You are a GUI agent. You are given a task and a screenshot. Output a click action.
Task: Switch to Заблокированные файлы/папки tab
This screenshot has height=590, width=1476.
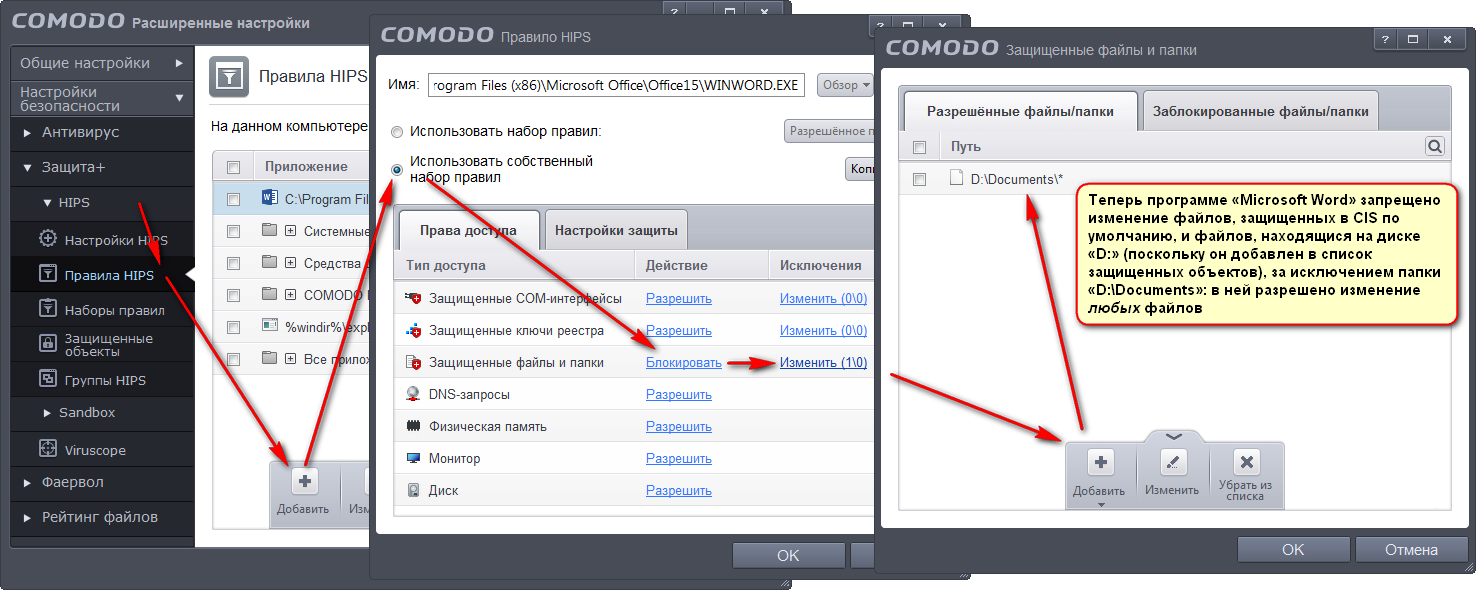tap(1260, 111)
